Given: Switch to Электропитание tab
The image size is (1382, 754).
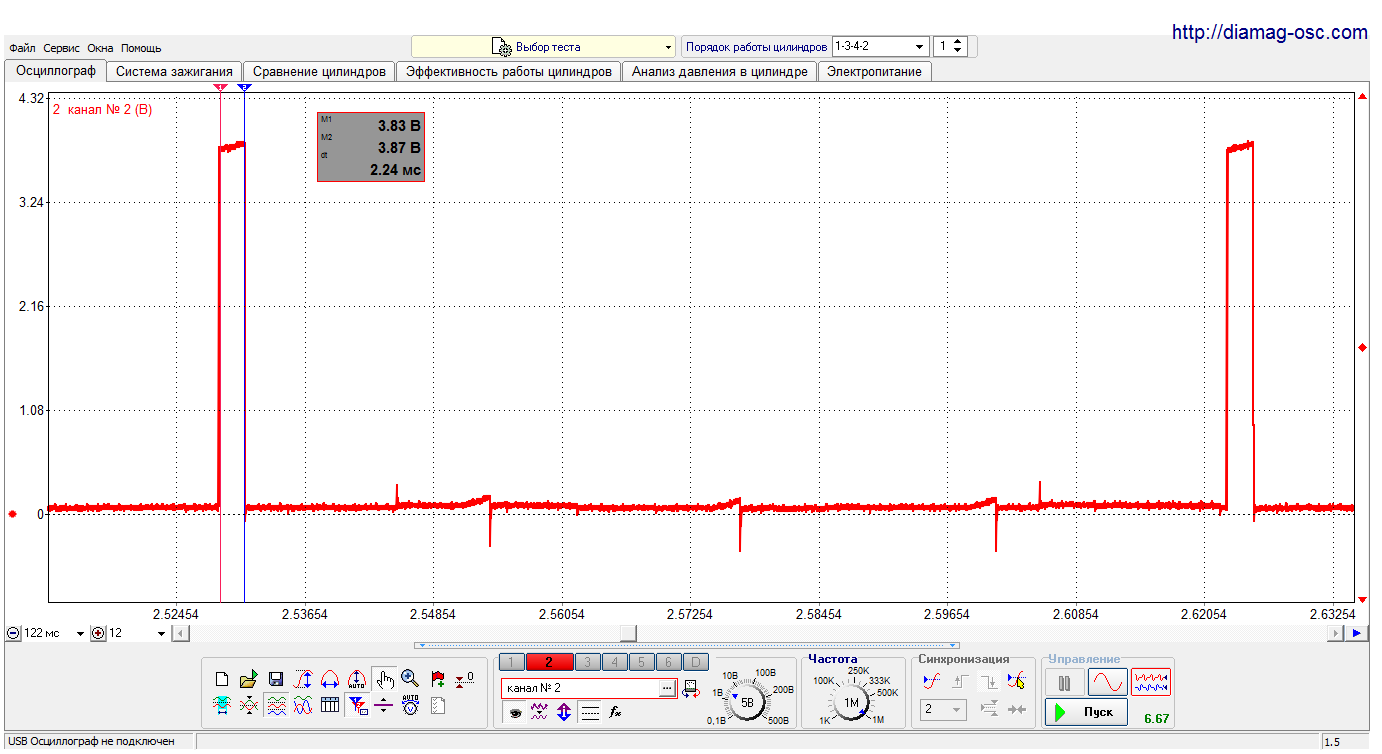Looking at the screenshot, I should [x=874, y=72].
